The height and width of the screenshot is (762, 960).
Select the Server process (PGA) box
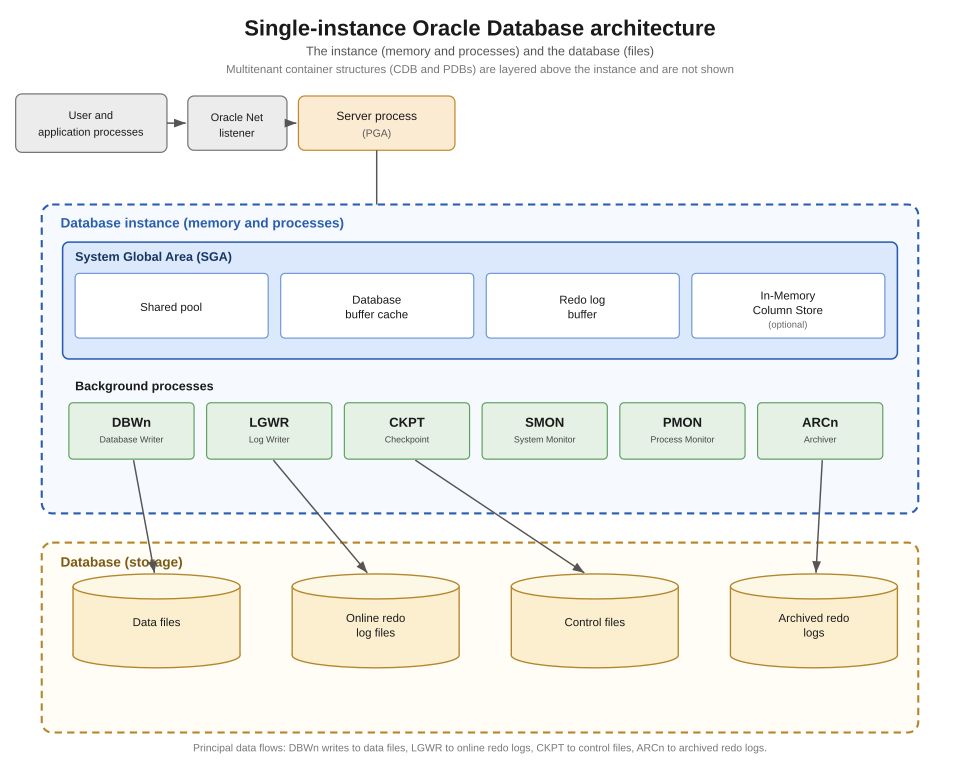point(377,123)
